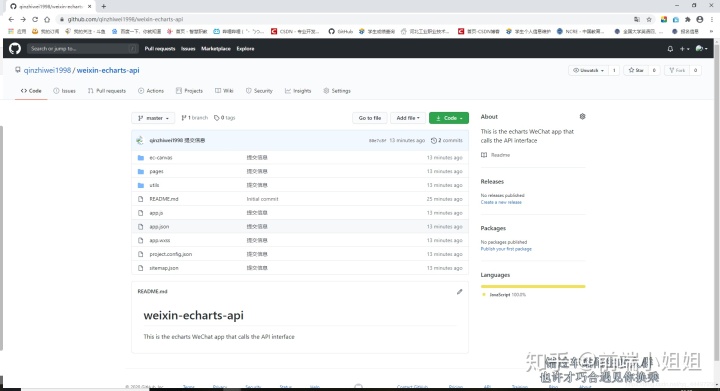Image resolution: width=720 pixels, height=391 pixels.
Task: Open the weixin-echarts-api repository link
Action: click(108, 70)
